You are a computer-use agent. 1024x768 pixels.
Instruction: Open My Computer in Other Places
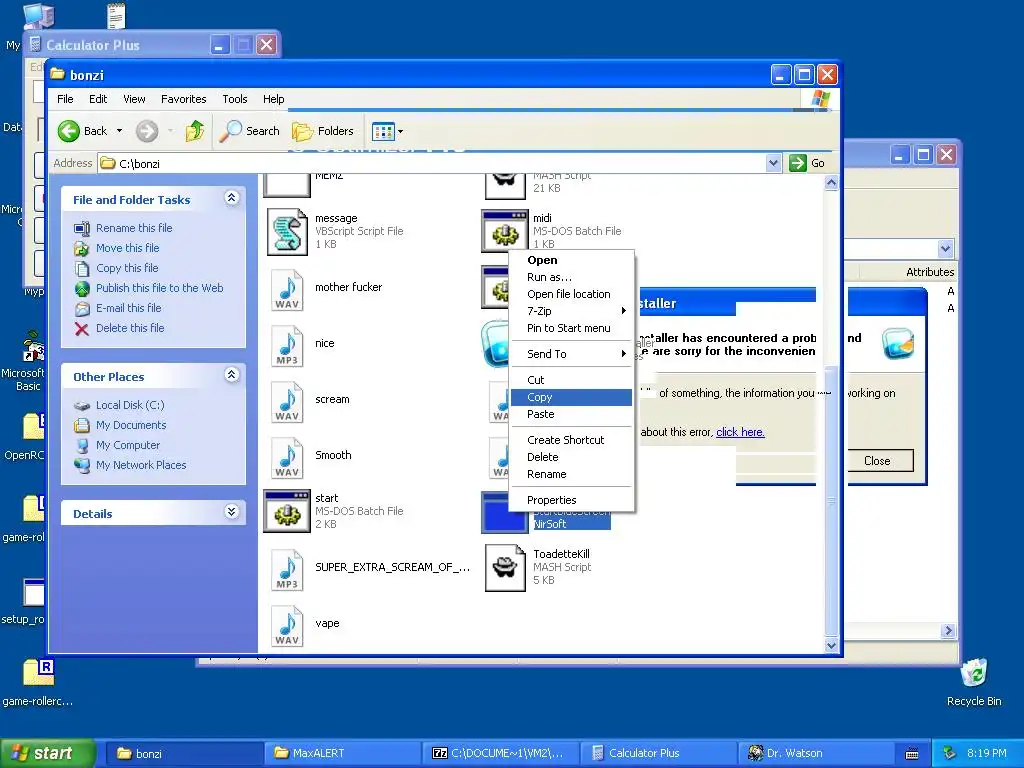point(127,445)
